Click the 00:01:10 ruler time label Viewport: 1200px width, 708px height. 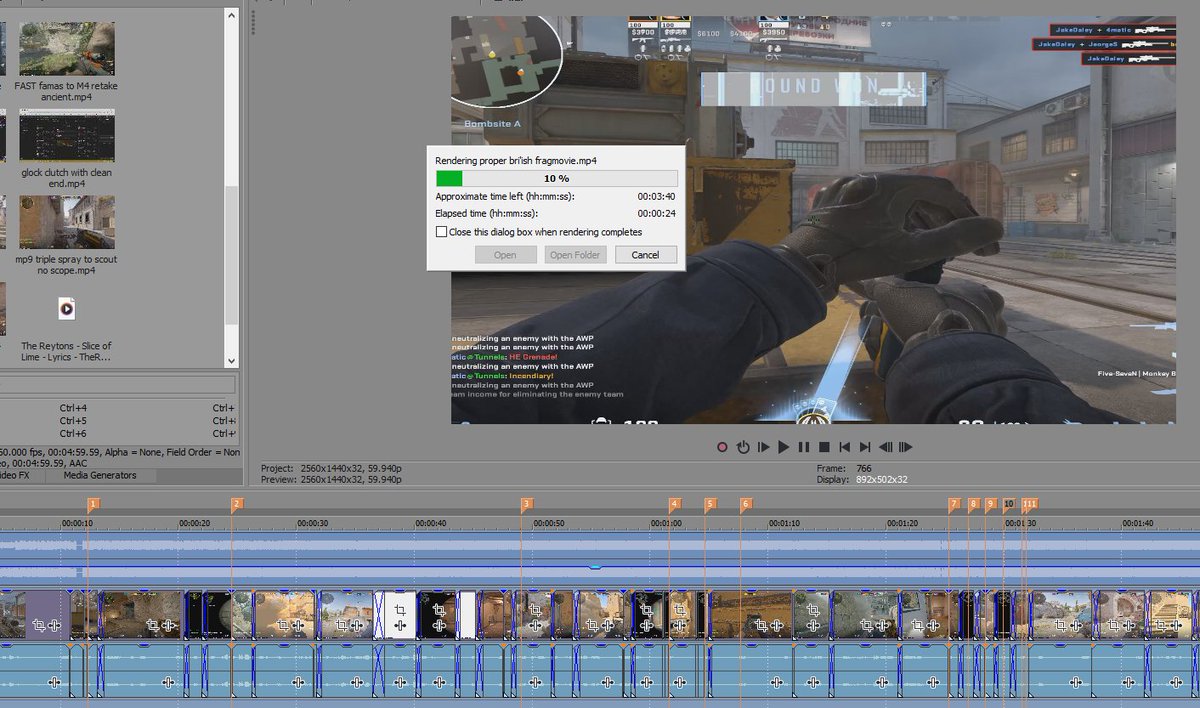tap(785, 523)
